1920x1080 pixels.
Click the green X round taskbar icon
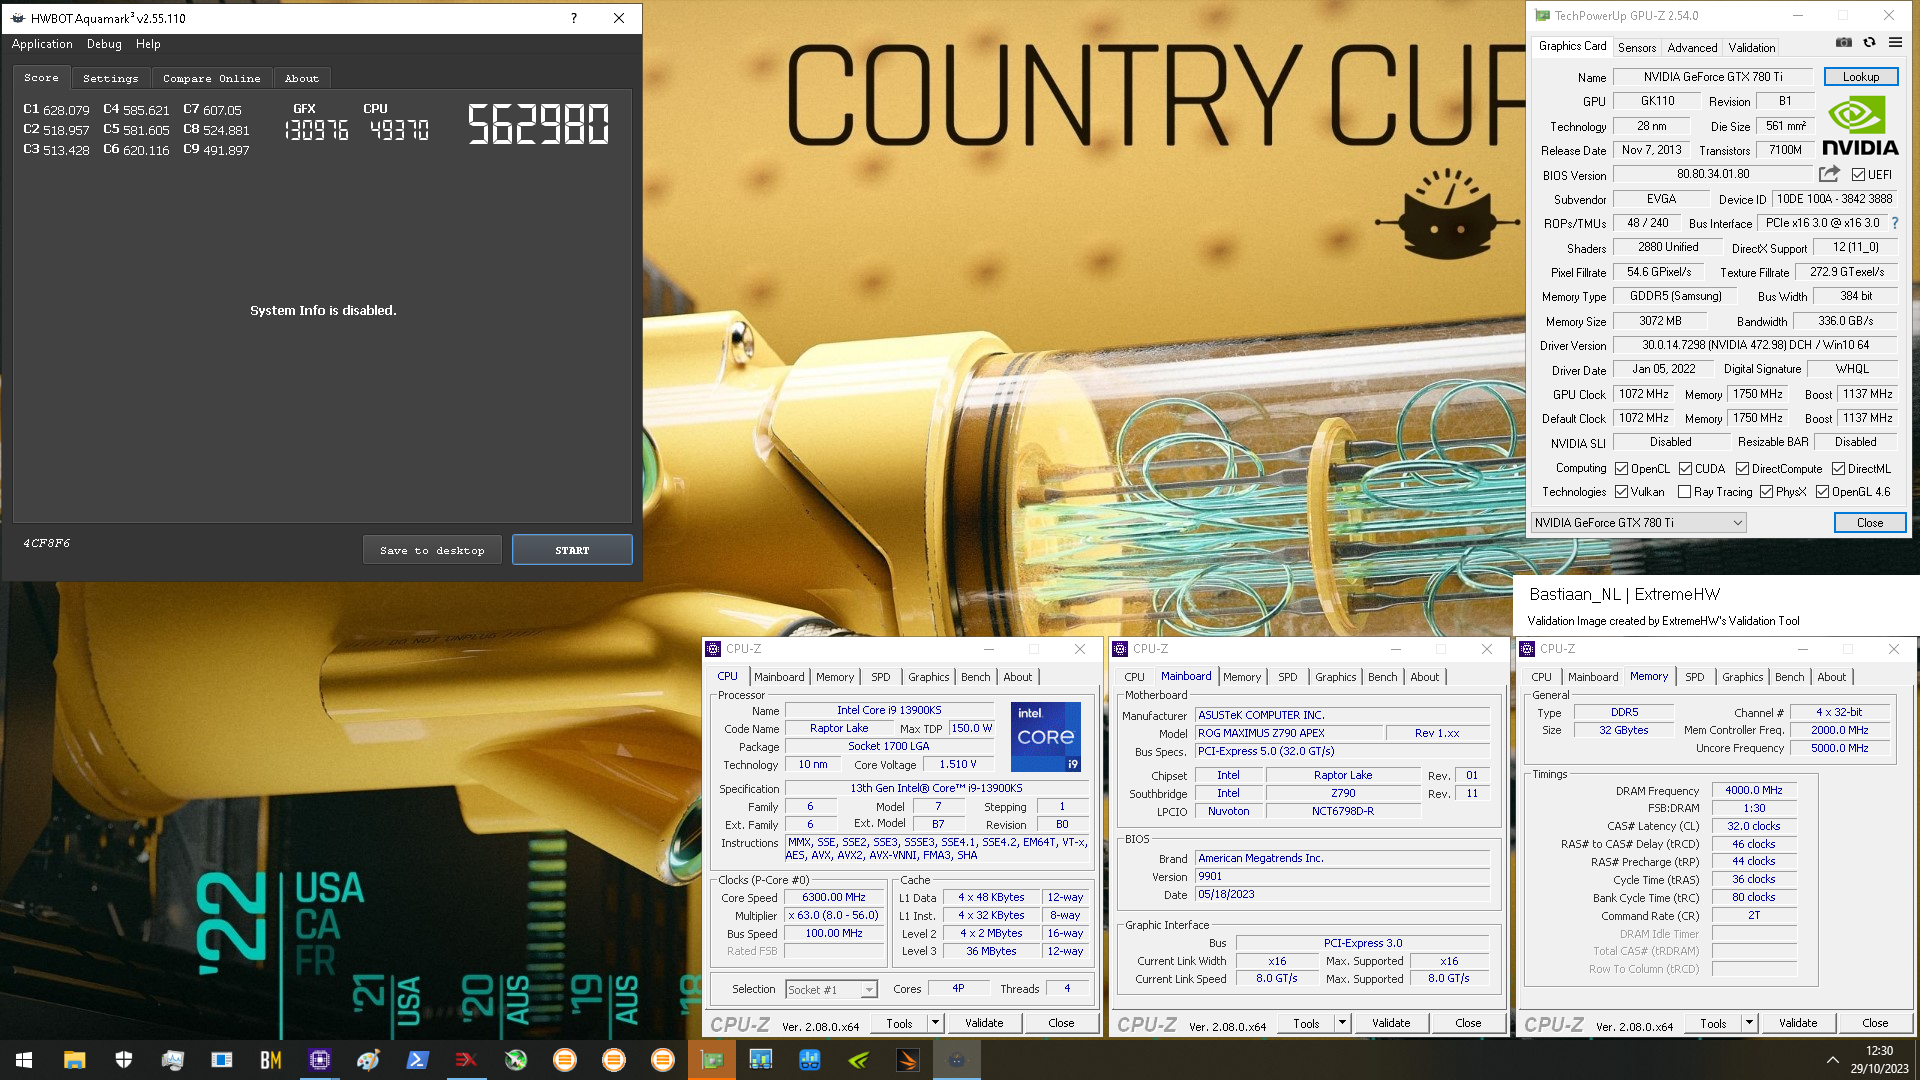[x=516, y=1060]
